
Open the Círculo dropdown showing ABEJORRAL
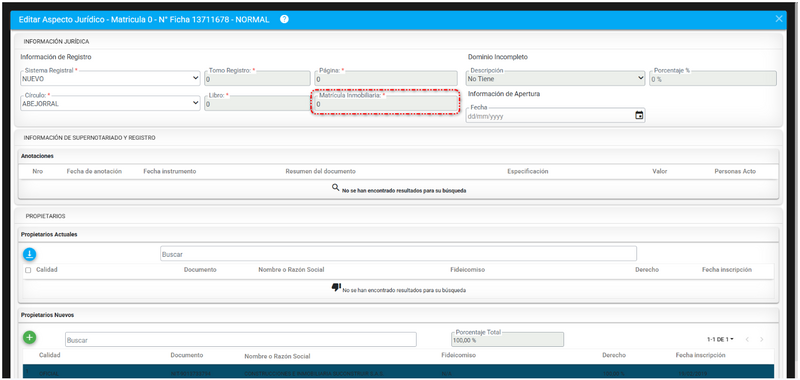click(110, 103)
